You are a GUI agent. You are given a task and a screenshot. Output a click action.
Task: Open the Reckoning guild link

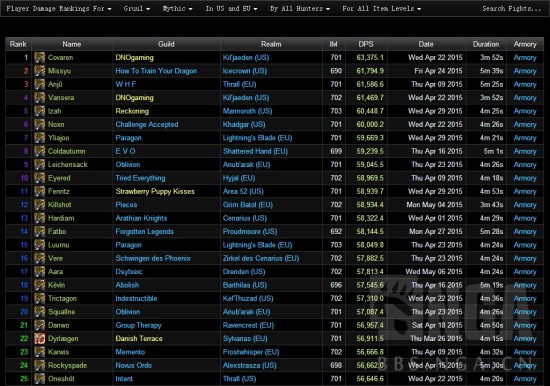(132, 111)
